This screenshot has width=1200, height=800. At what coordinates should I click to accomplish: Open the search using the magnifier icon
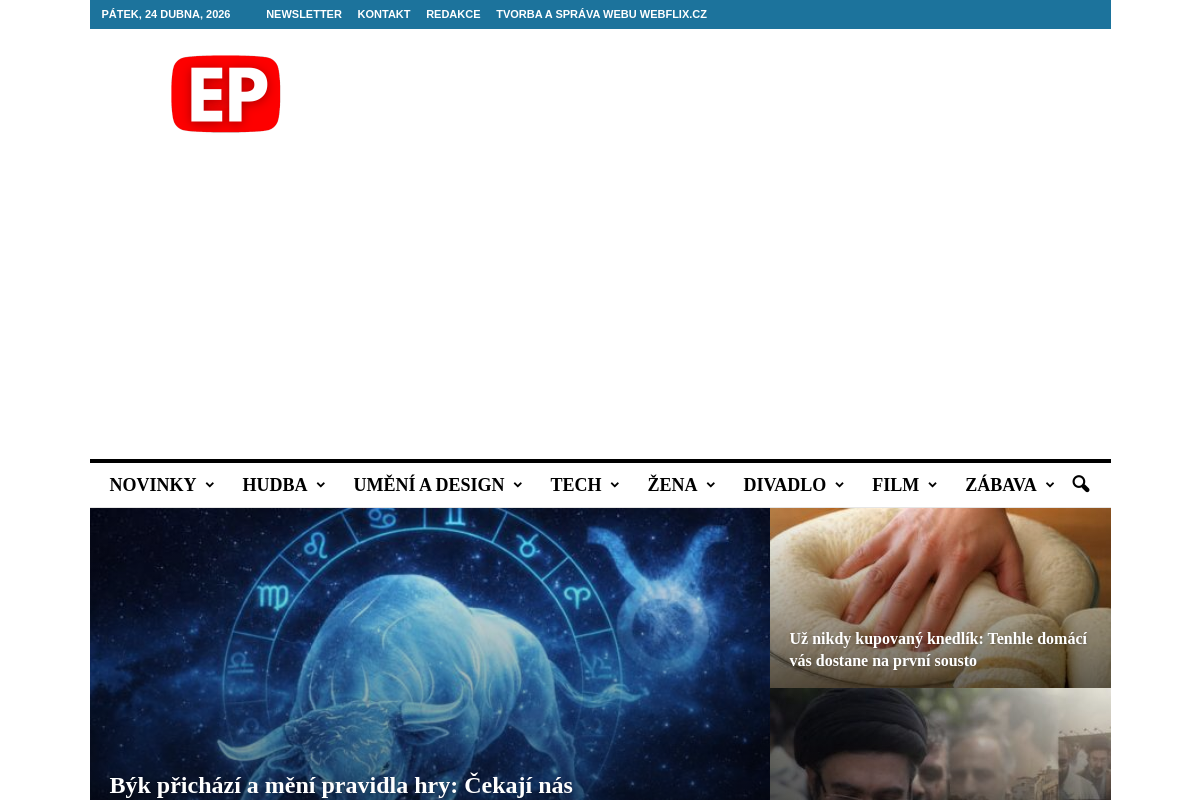point(1080,485)
